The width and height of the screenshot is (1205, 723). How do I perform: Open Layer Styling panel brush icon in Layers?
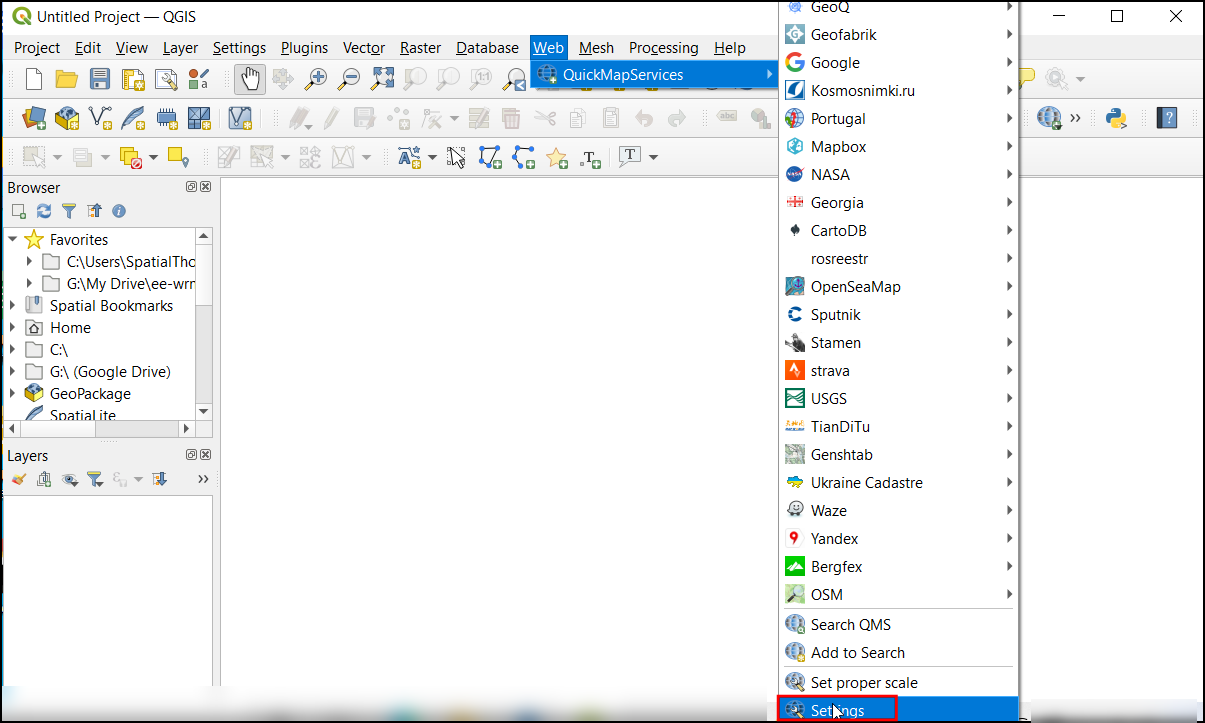click(18, 479)
